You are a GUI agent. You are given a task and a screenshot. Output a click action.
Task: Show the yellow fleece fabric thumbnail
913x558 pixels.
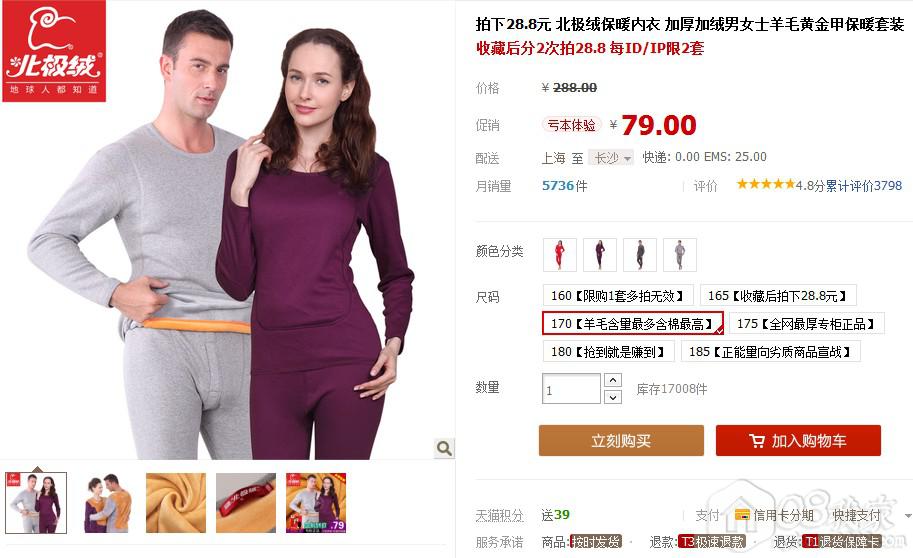coord(176,503)
